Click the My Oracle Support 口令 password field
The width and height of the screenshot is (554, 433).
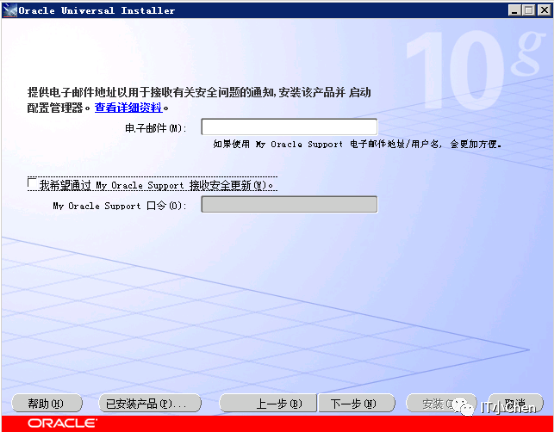(289, 204)
